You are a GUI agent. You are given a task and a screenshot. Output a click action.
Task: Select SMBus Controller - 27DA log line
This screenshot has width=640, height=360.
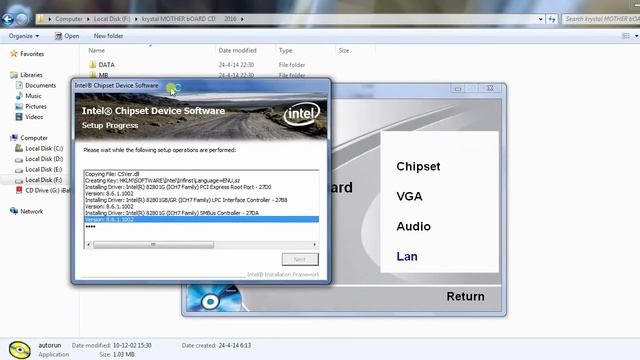(x=172, y=213)
